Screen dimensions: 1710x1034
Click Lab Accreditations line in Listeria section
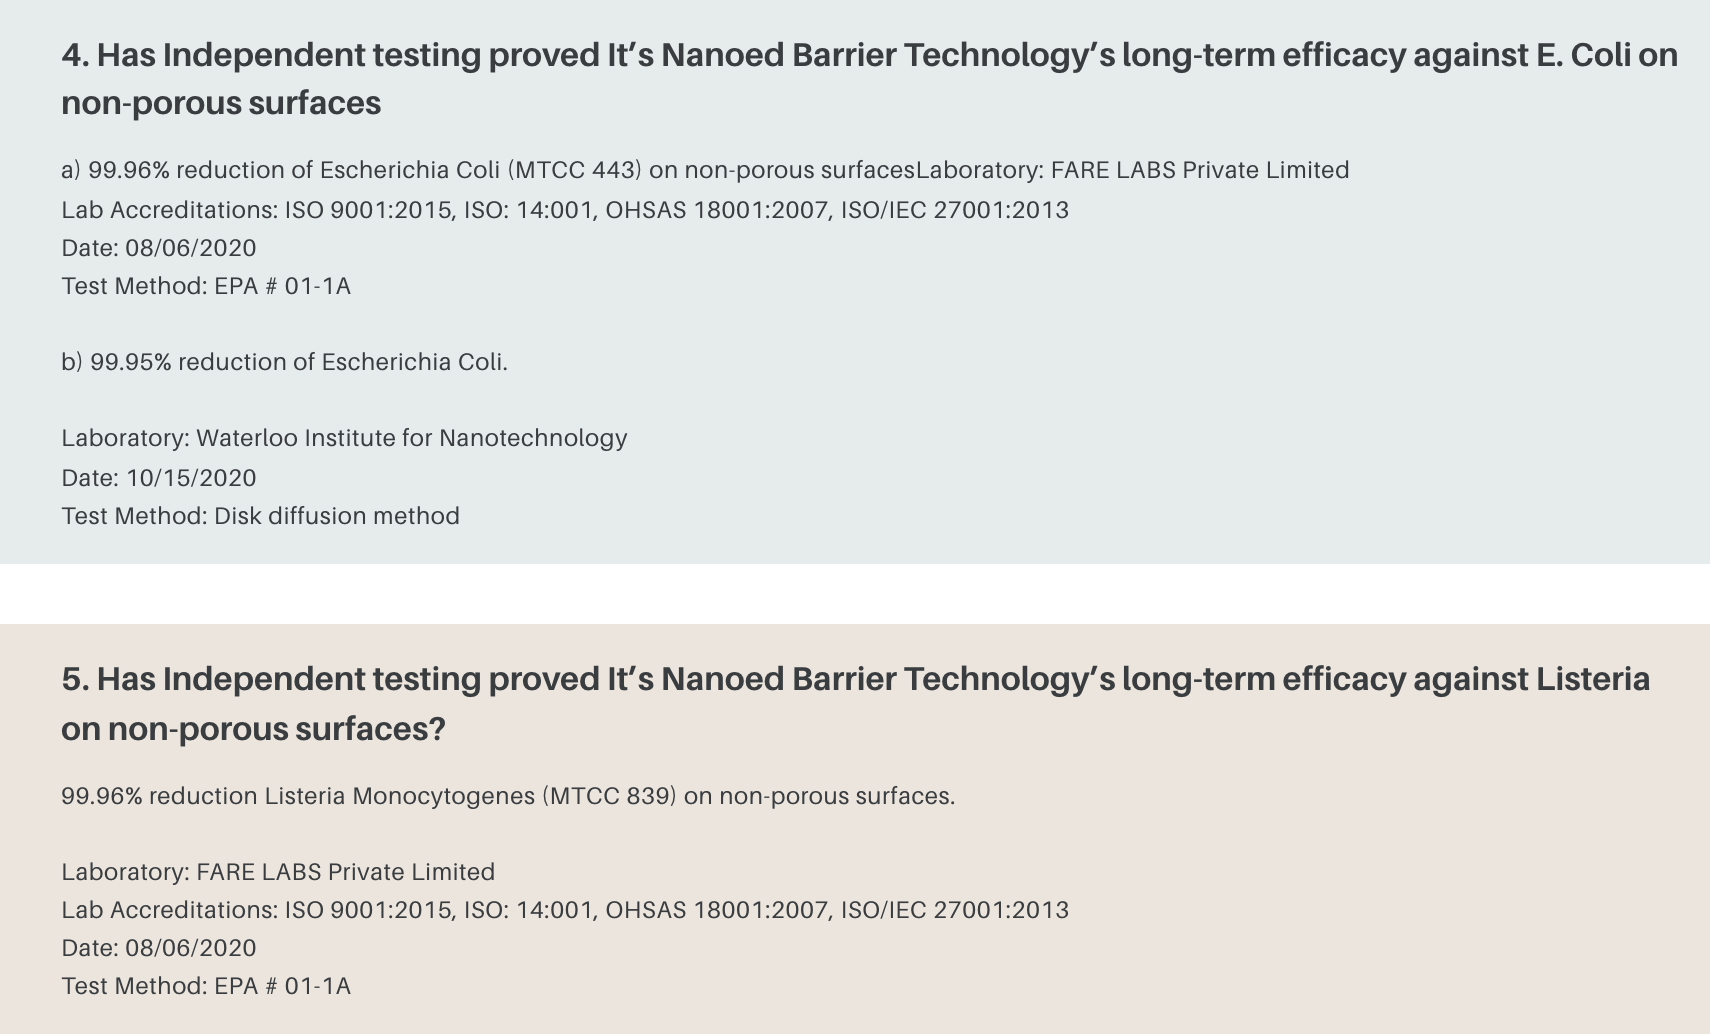(565, 910)
